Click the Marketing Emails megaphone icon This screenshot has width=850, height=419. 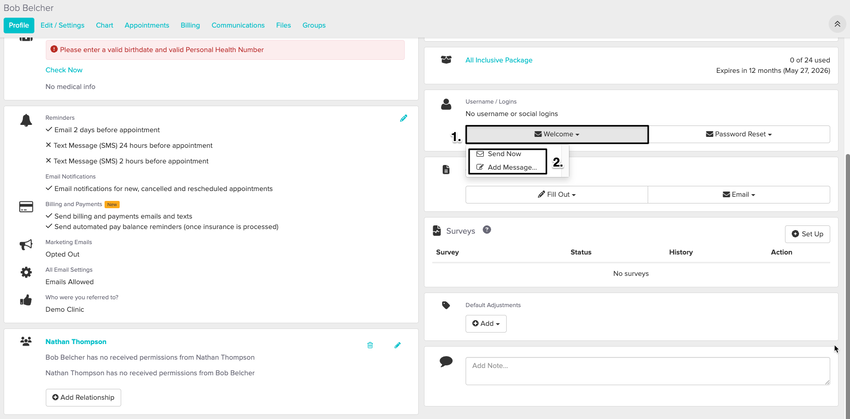click(26, 245)
